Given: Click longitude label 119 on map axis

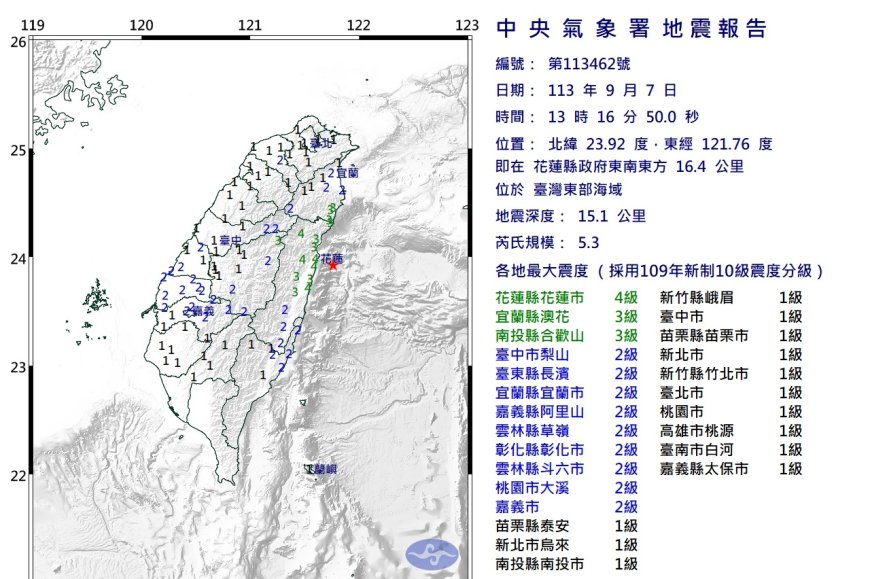Looking at the screenshot, I should tap(33, 25).
